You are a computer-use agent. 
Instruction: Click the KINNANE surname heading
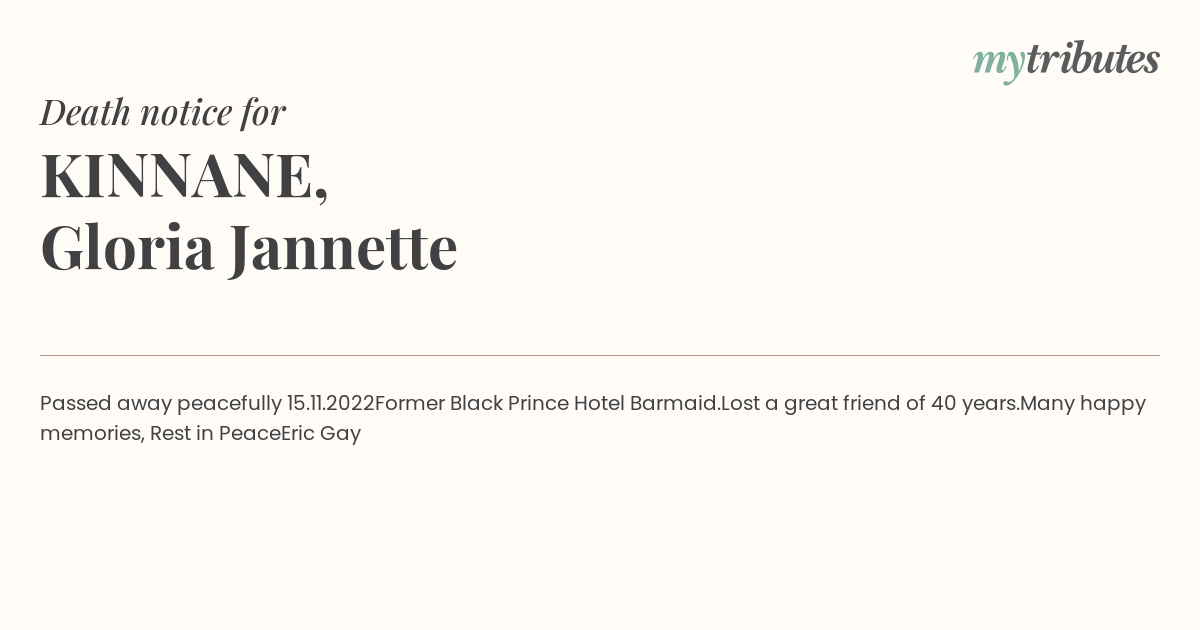tap(184, 177)
